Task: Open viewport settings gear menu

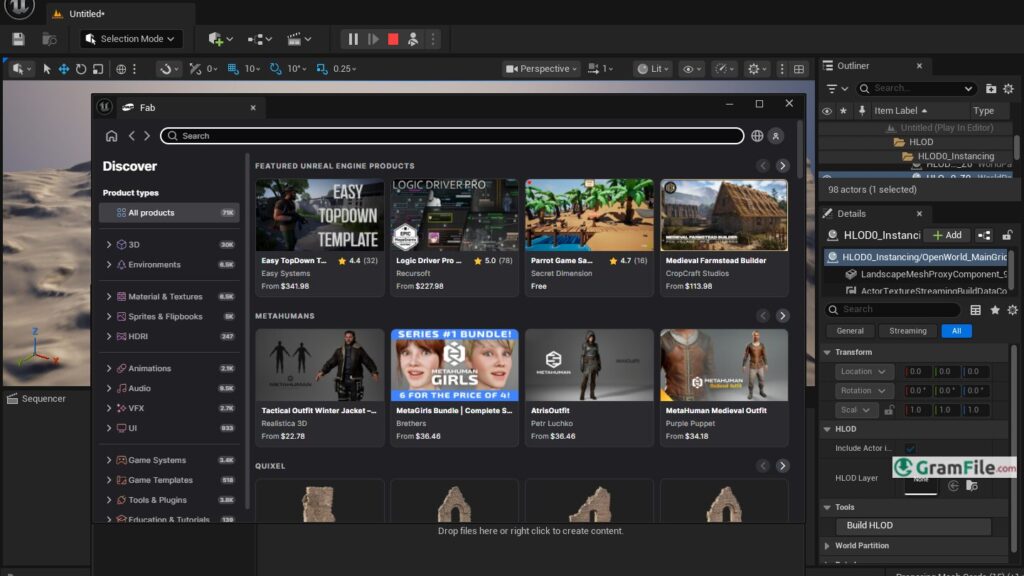Action: (x=757, y=69)
